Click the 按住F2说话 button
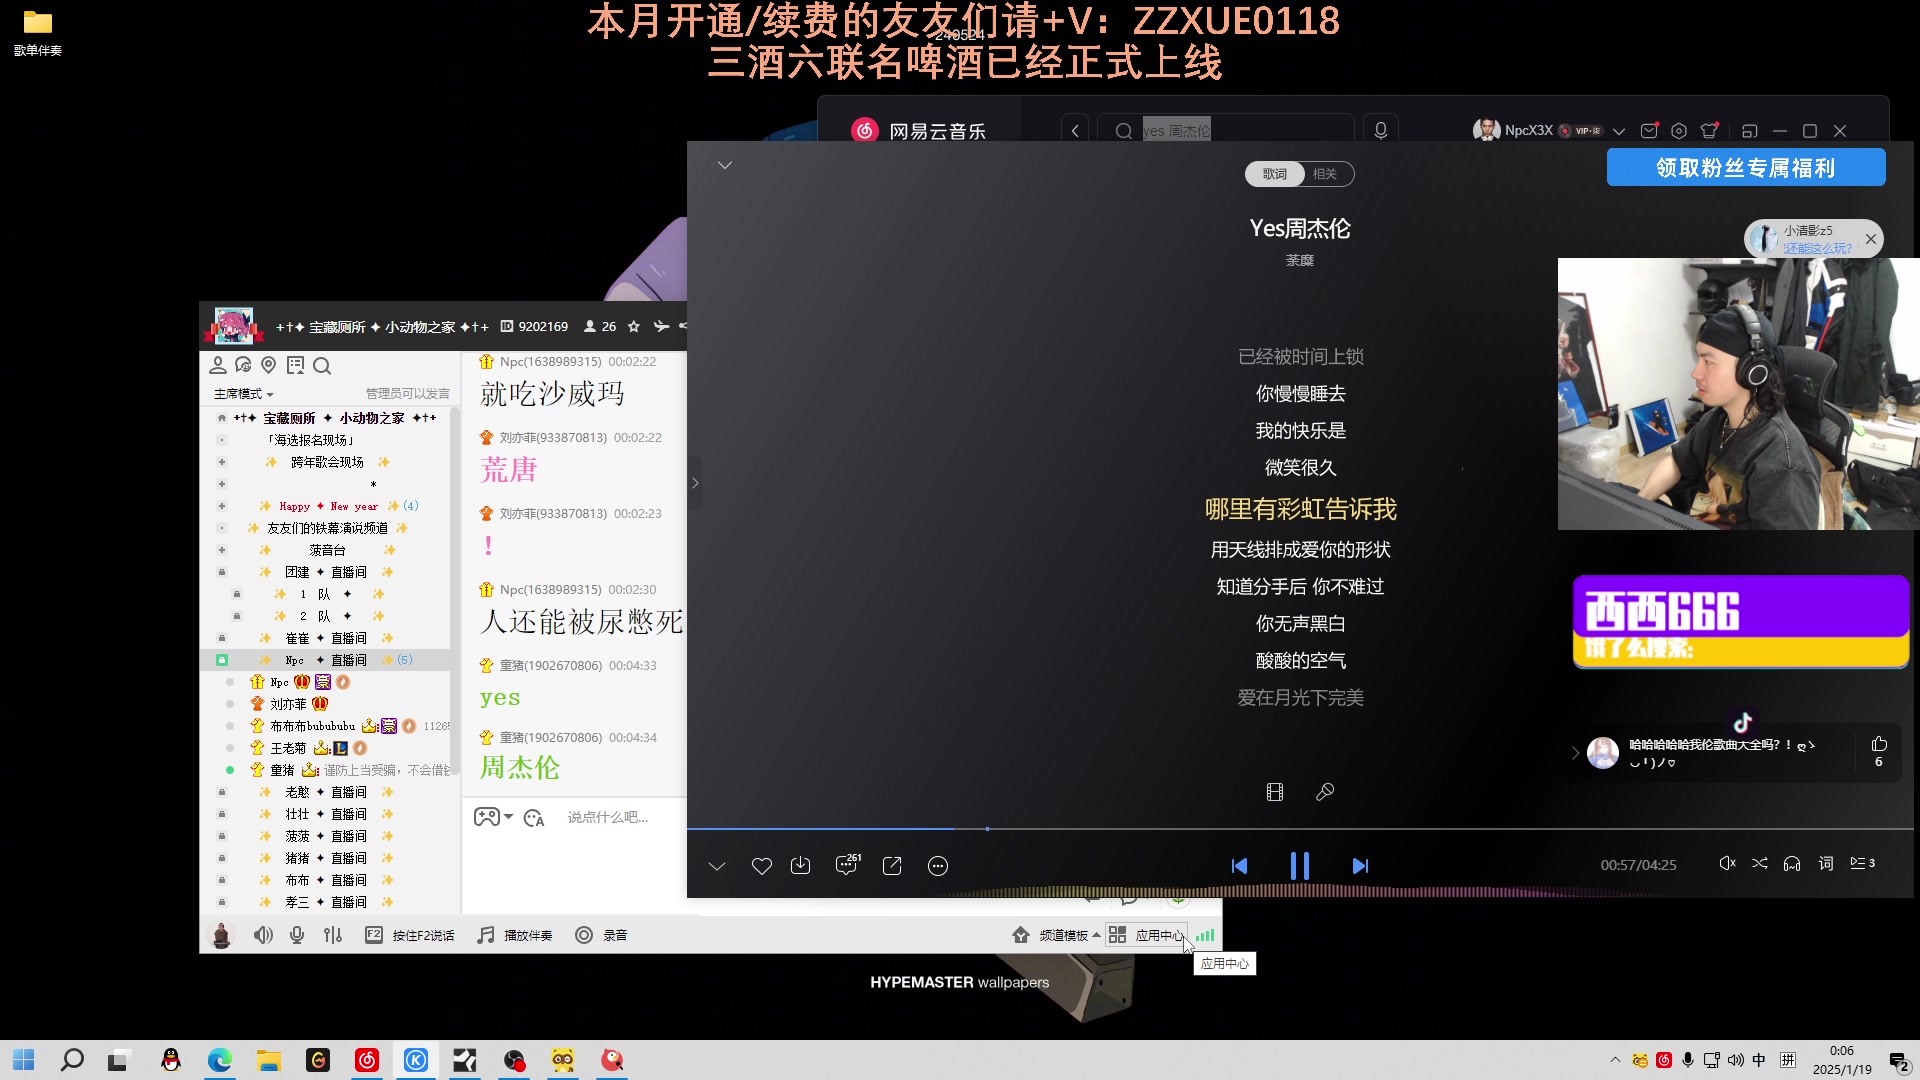 tap(410, 935)
